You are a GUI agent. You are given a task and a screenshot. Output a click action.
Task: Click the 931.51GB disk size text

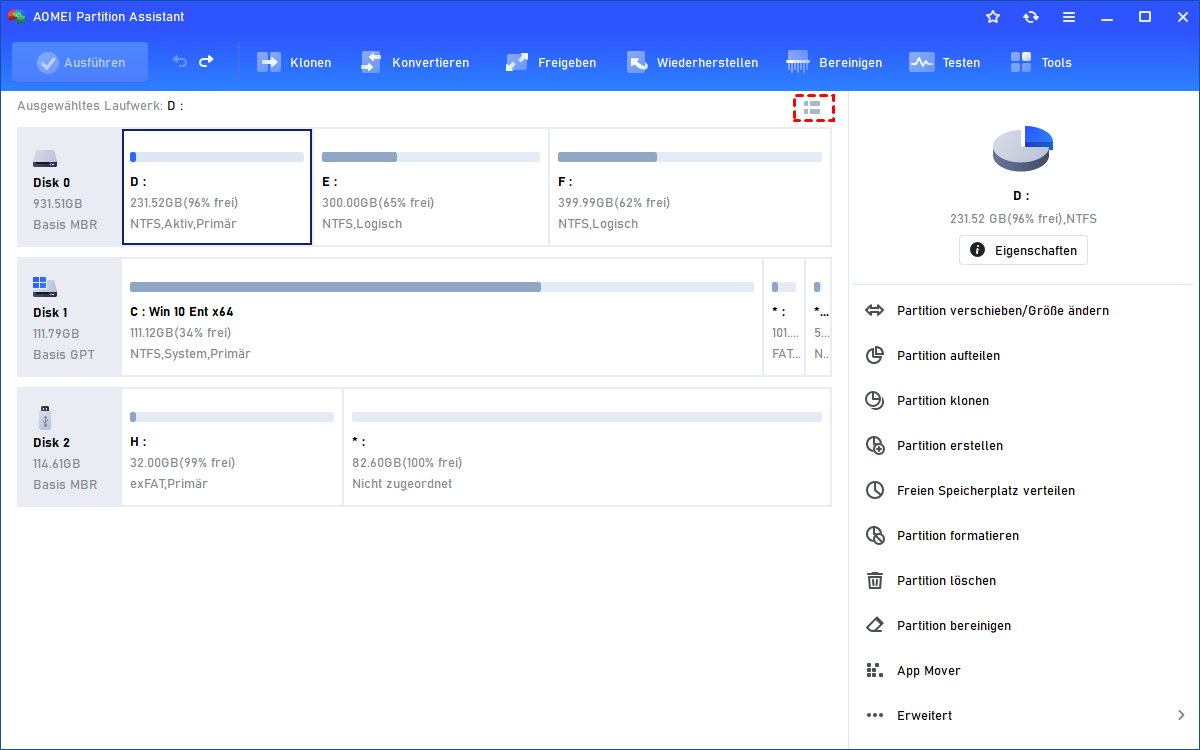(57, 204)
